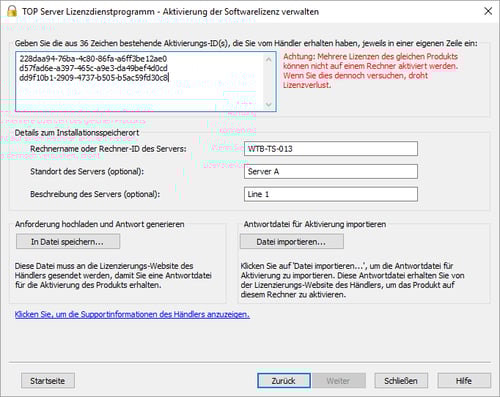Image resolution: width=500 pixels, height=397 pixels.
Task: Click the 'Beschreibung des Servers (optional)' label
Action: click(95, 194)
